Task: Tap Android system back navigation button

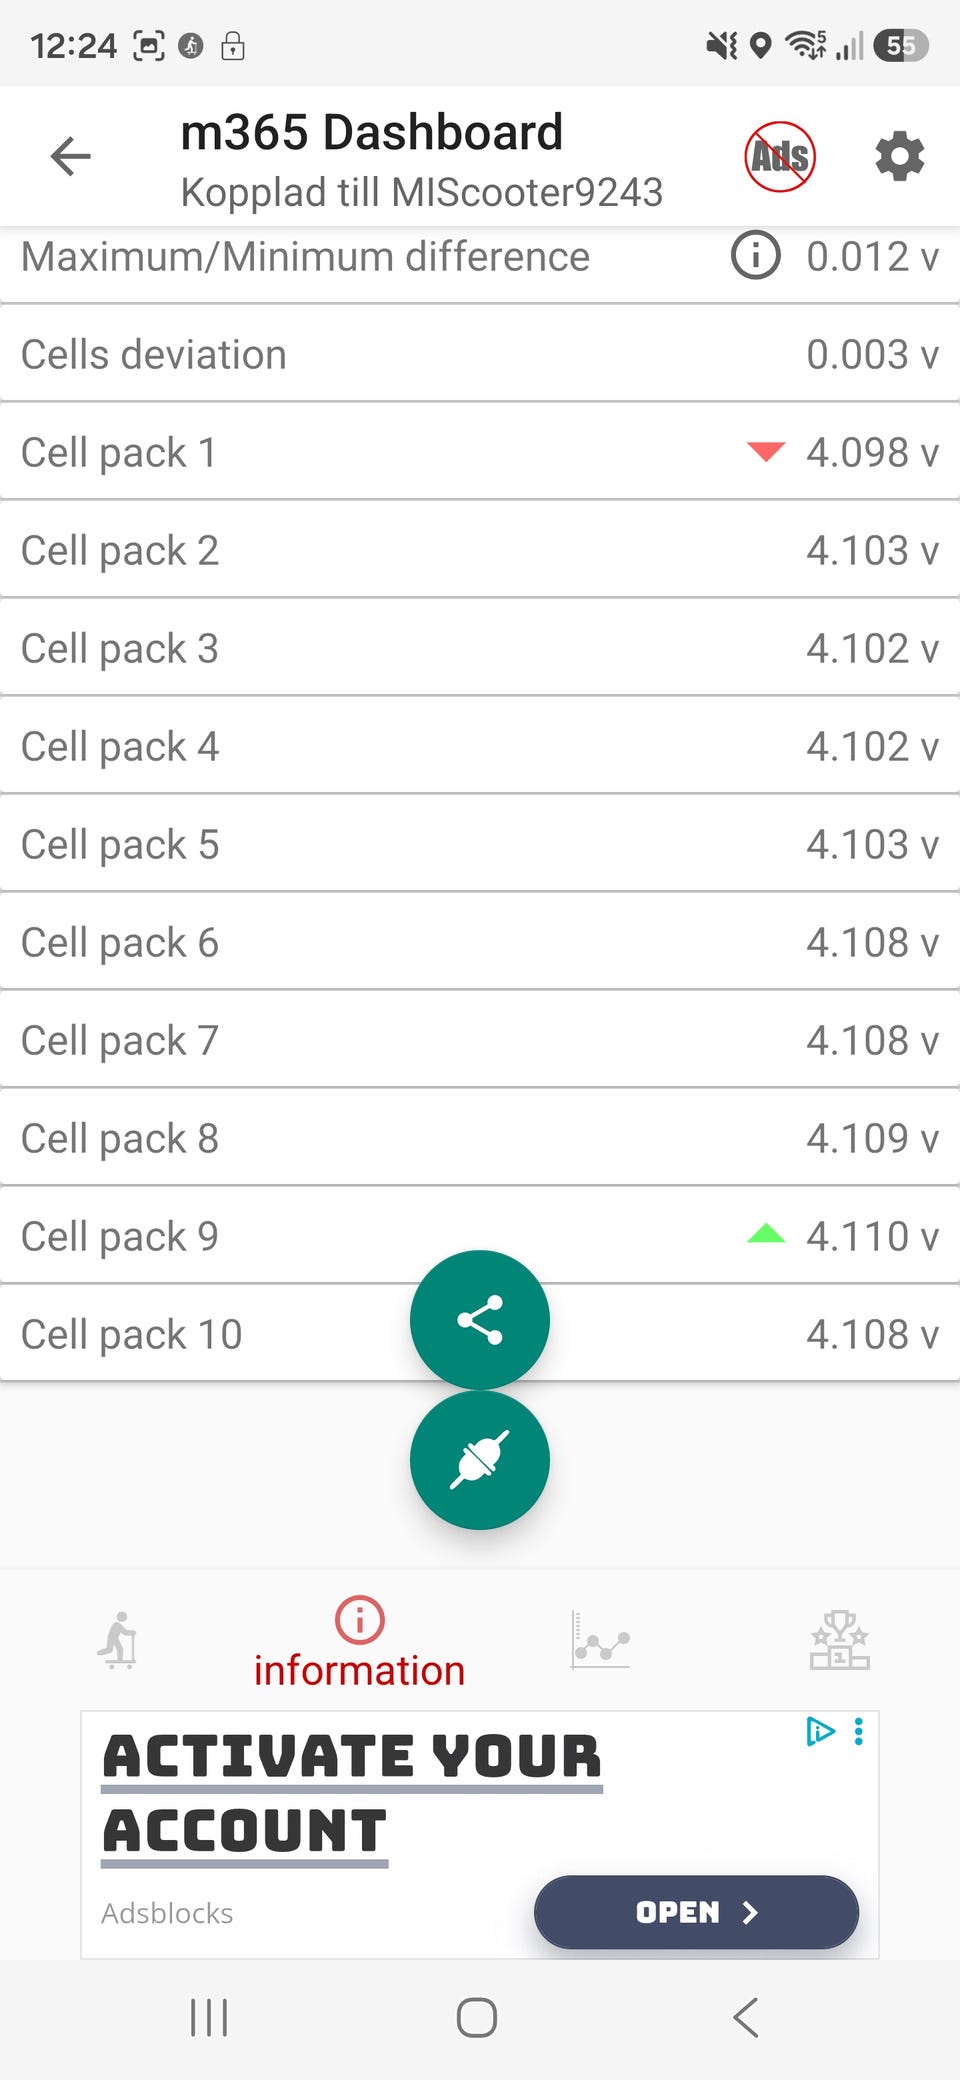Action: 746,2018
